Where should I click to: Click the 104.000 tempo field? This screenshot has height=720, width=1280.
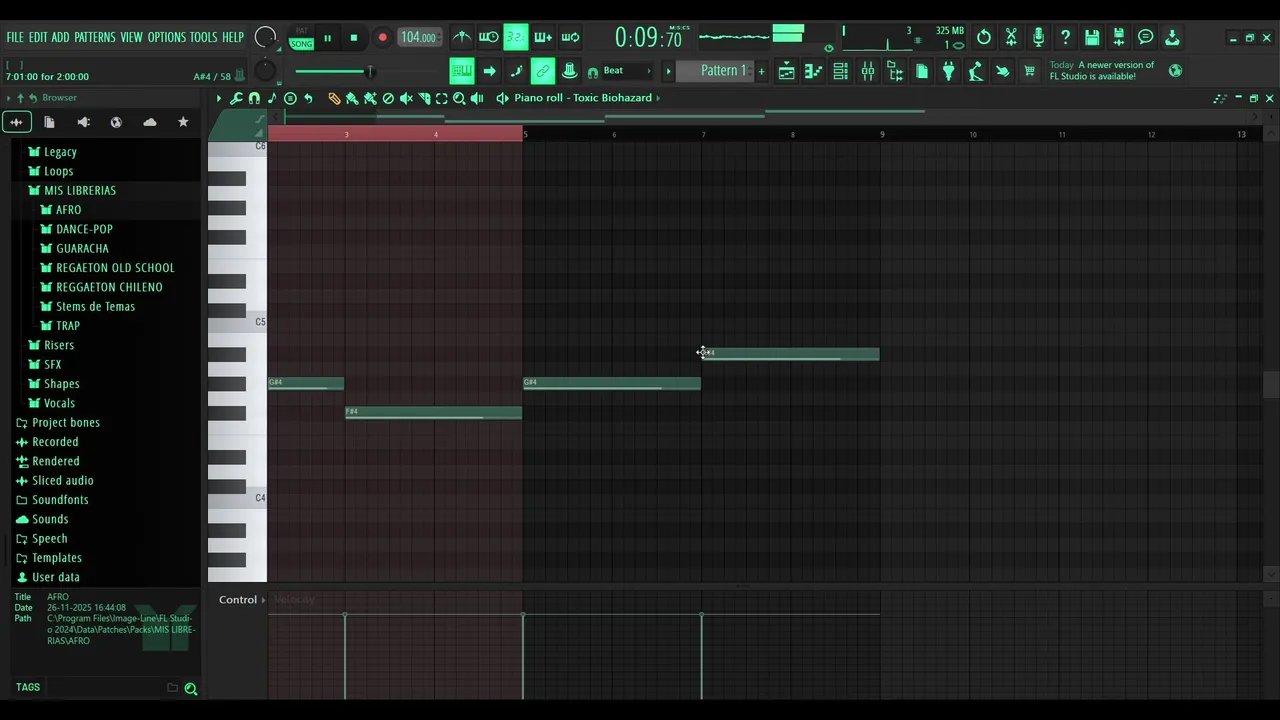[418, 38]
